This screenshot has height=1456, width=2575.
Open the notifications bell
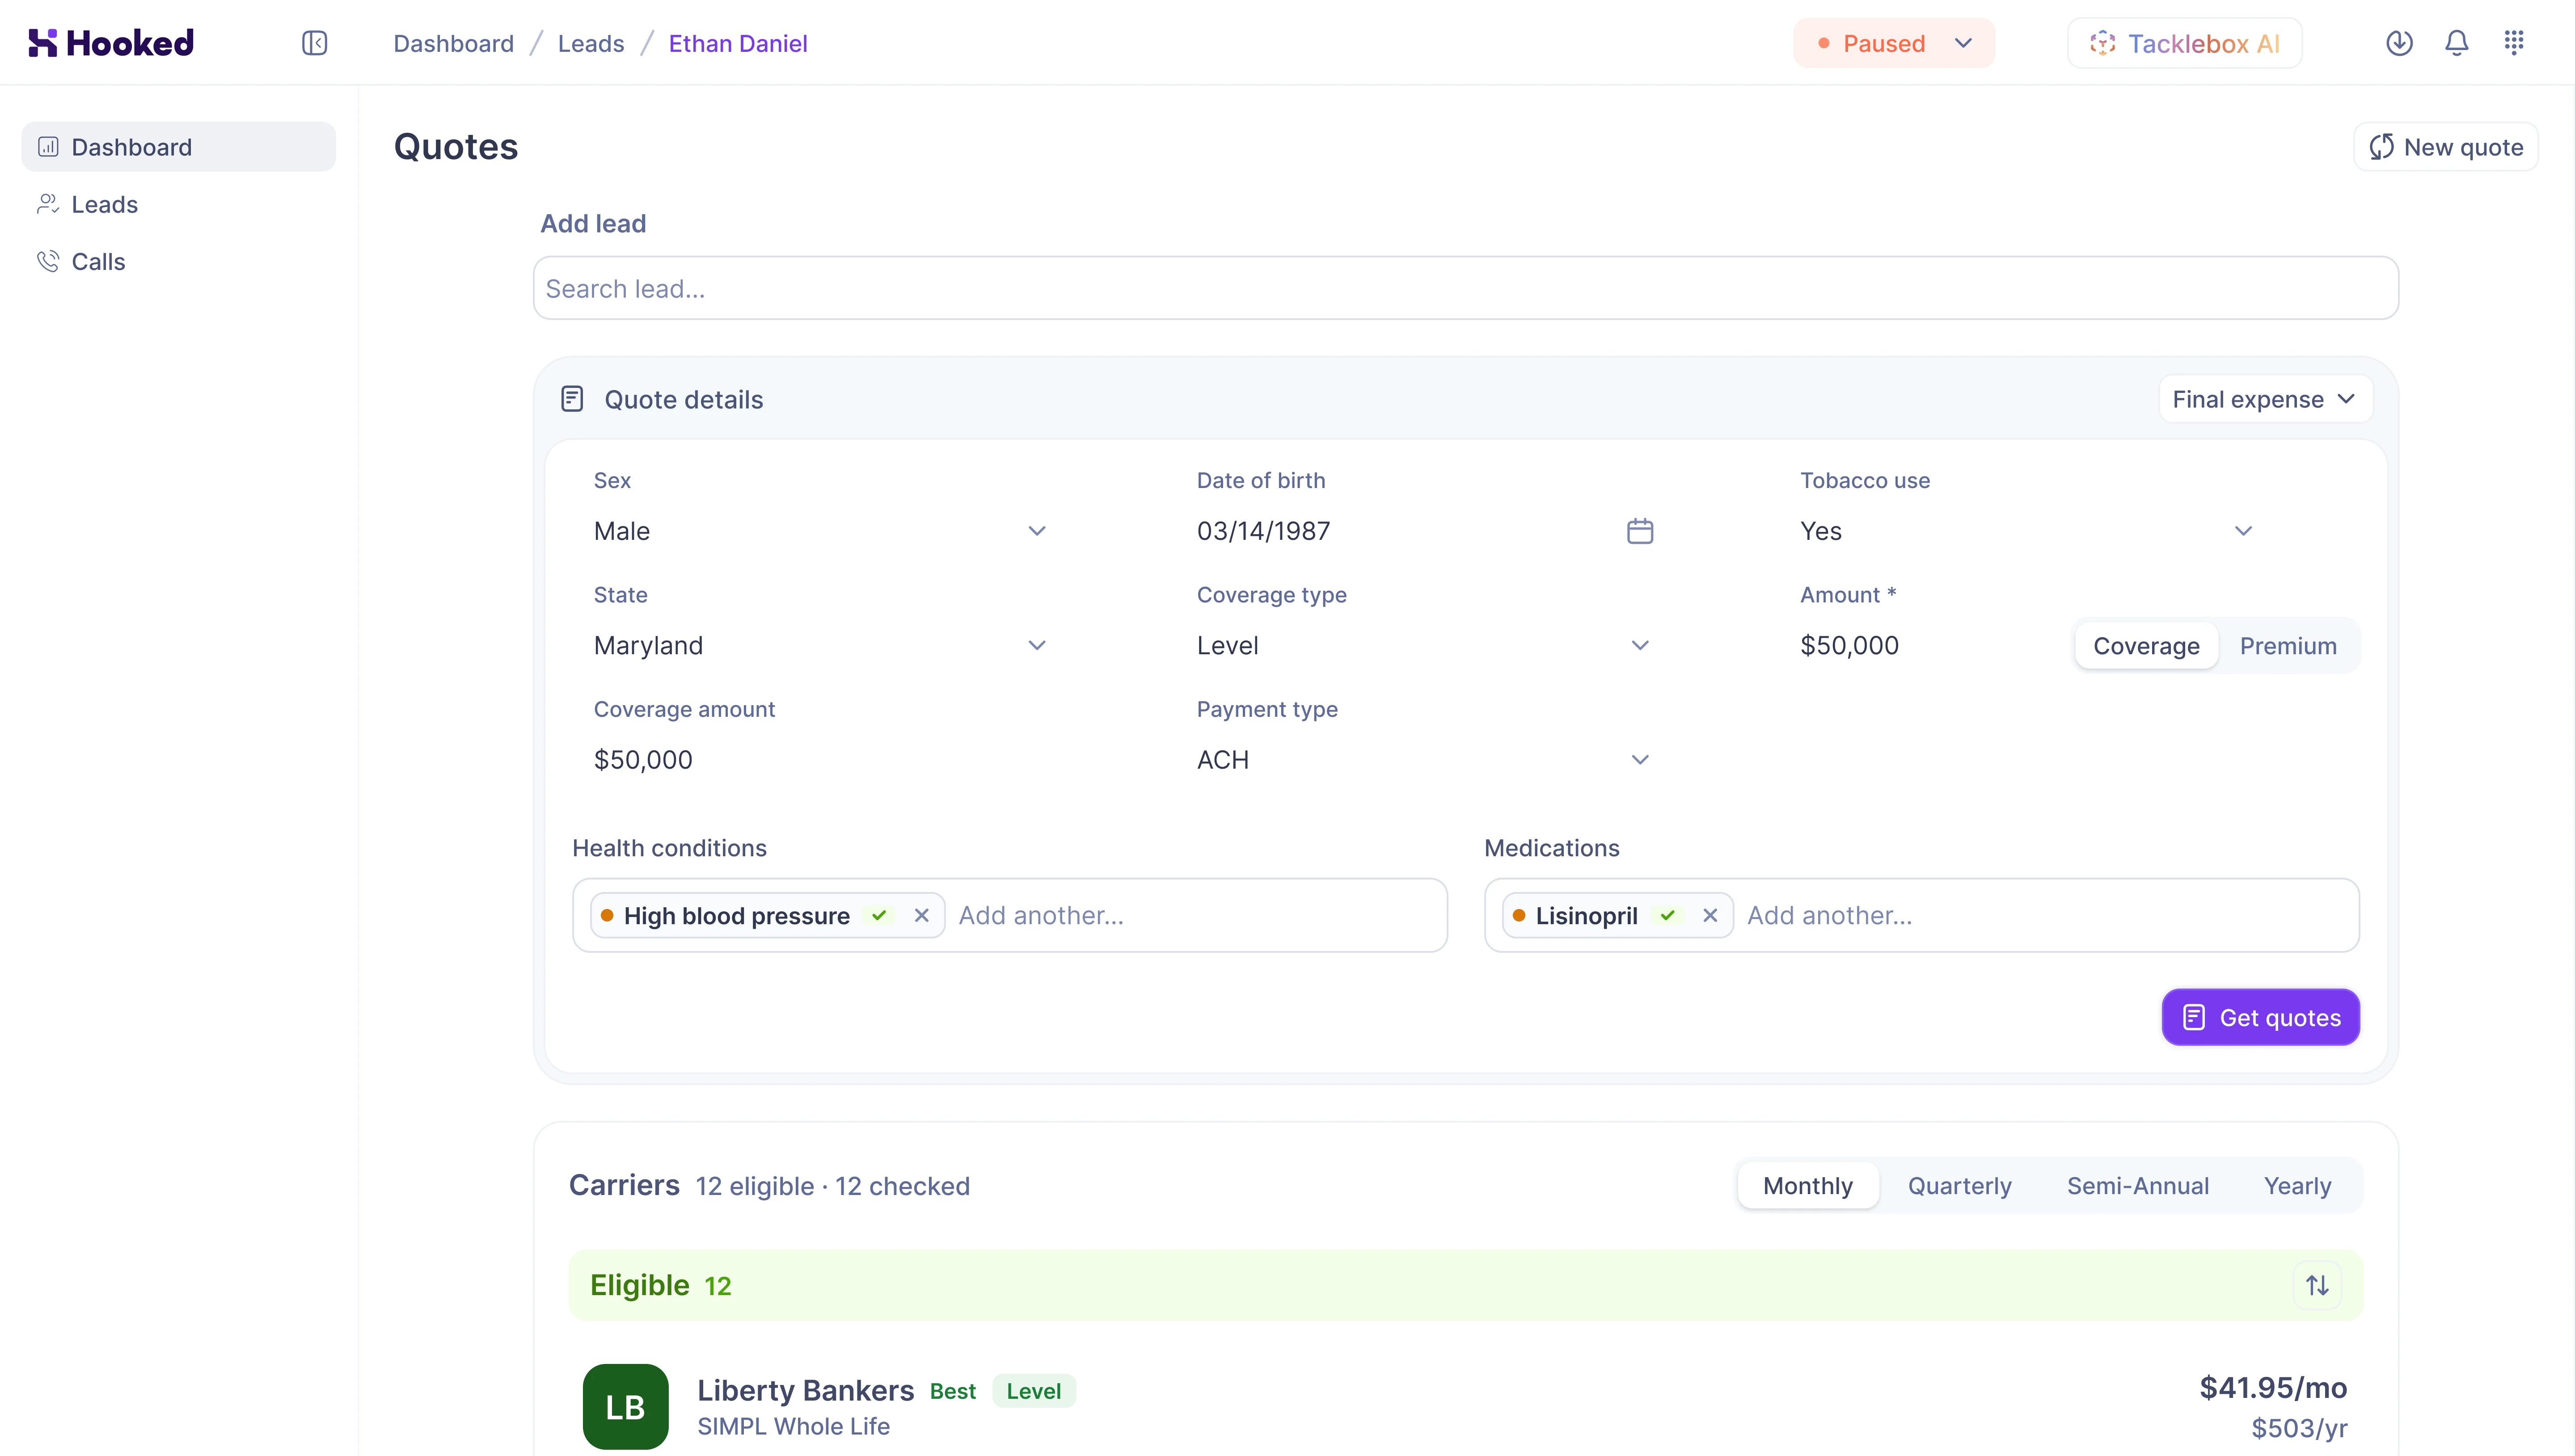[2456, 43]
